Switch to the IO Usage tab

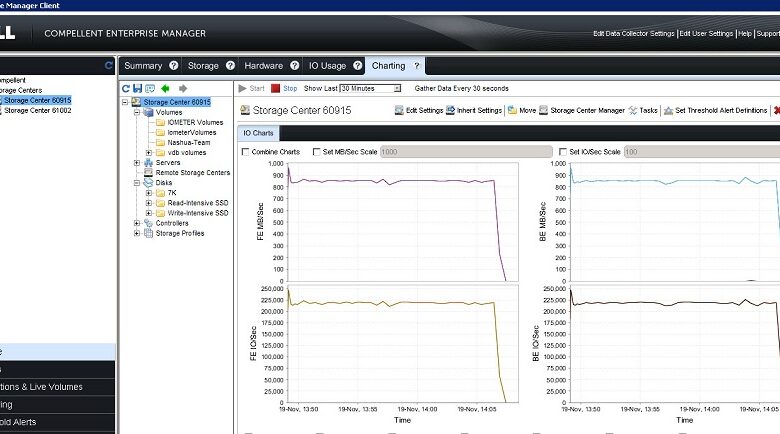pos(327,66)
